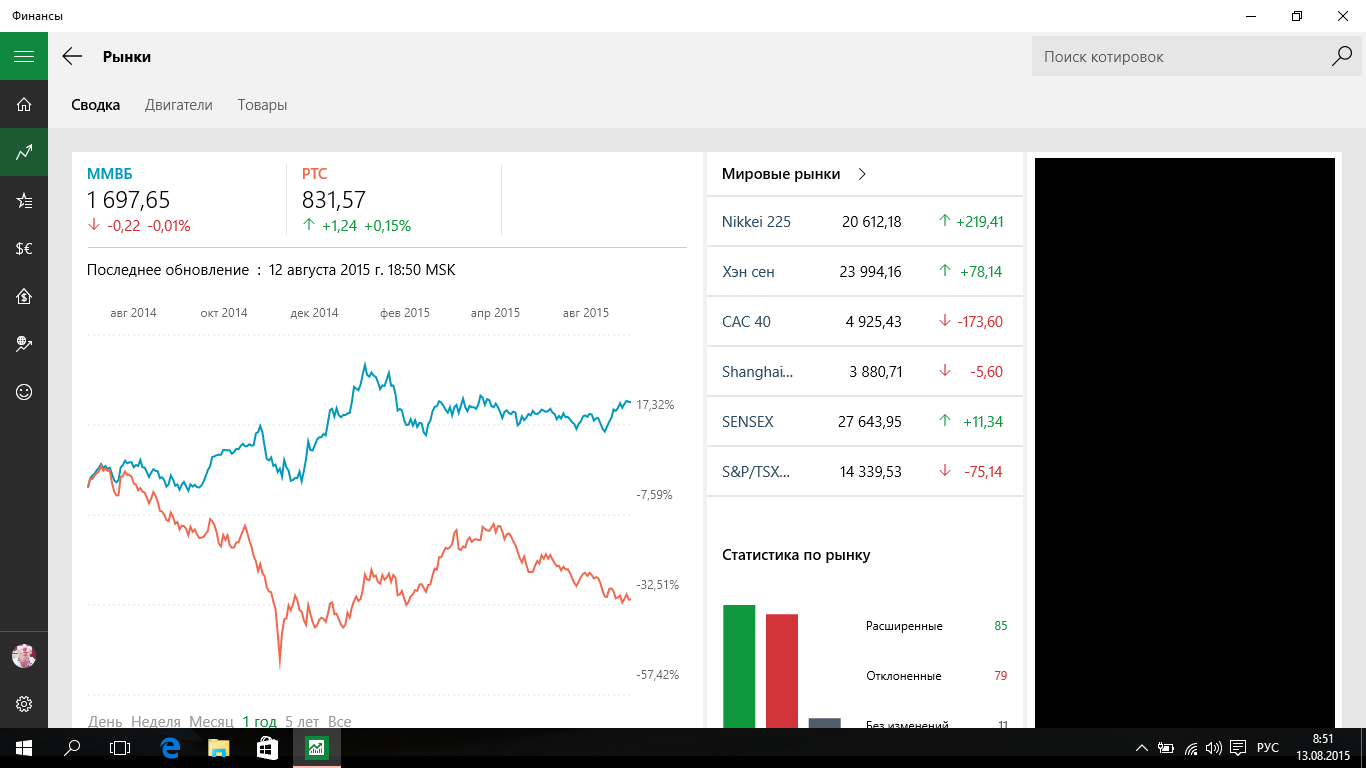Click the smiley Feedback icon
The height and width of the screenshot is (768, 1366).
24,392
